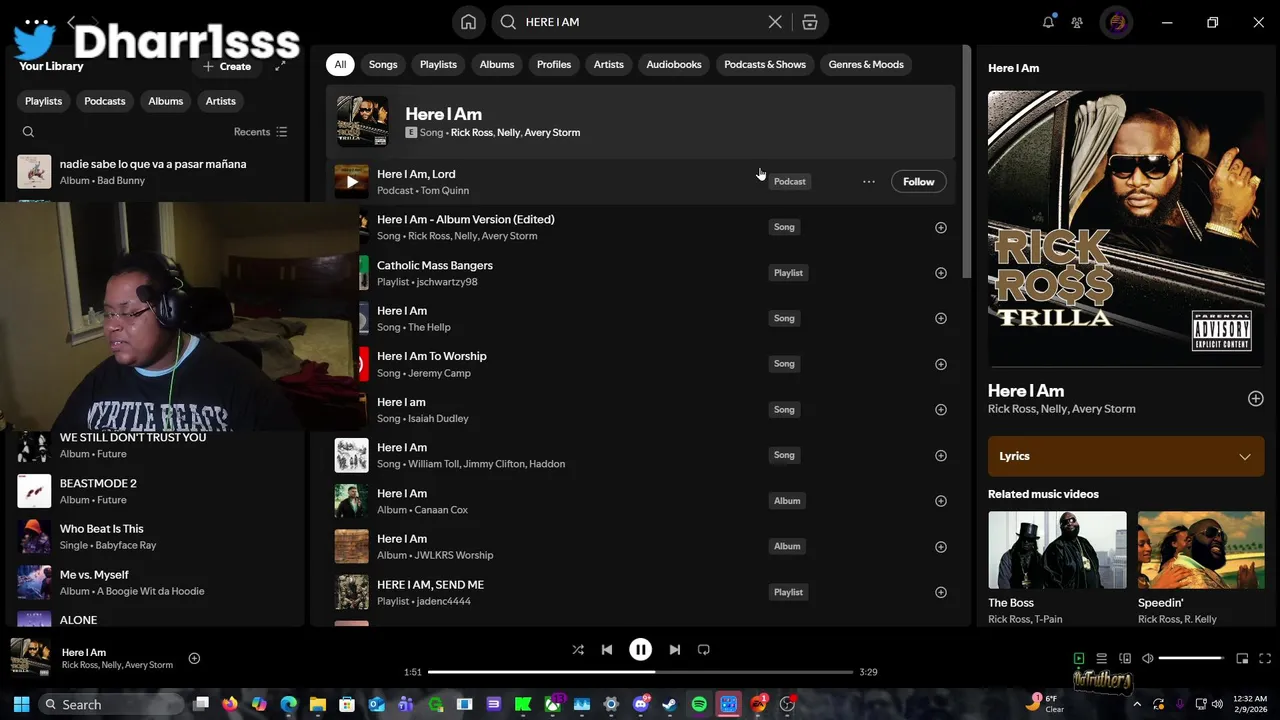Open Bad Bunny's nadie sabe album
The height and width of the screenshot is (720, 1280).
[155, 172]
